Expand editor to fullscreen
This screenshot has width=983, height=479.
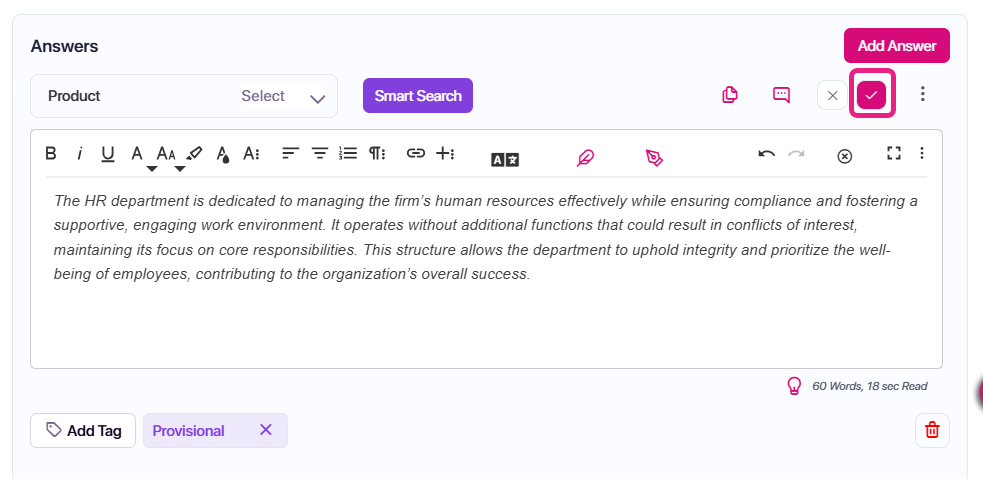tap(894, 153)
